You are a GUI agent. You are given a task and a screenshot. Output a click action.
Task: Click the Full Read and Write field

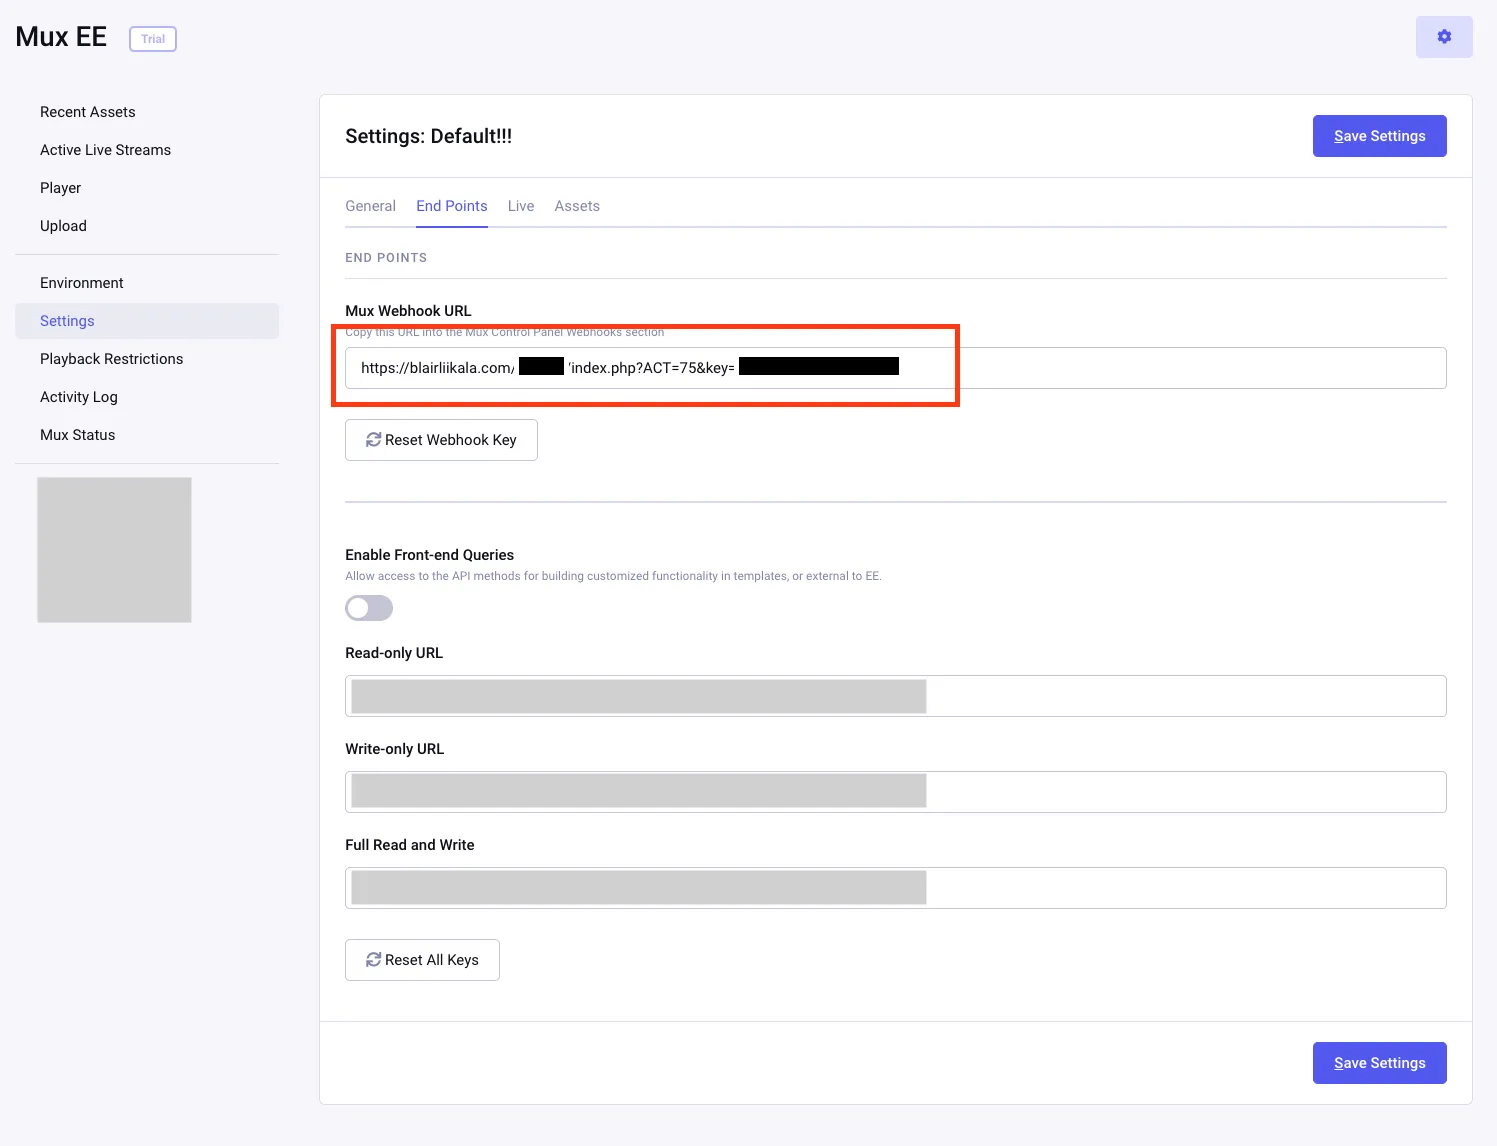click(x=896, y=888)
